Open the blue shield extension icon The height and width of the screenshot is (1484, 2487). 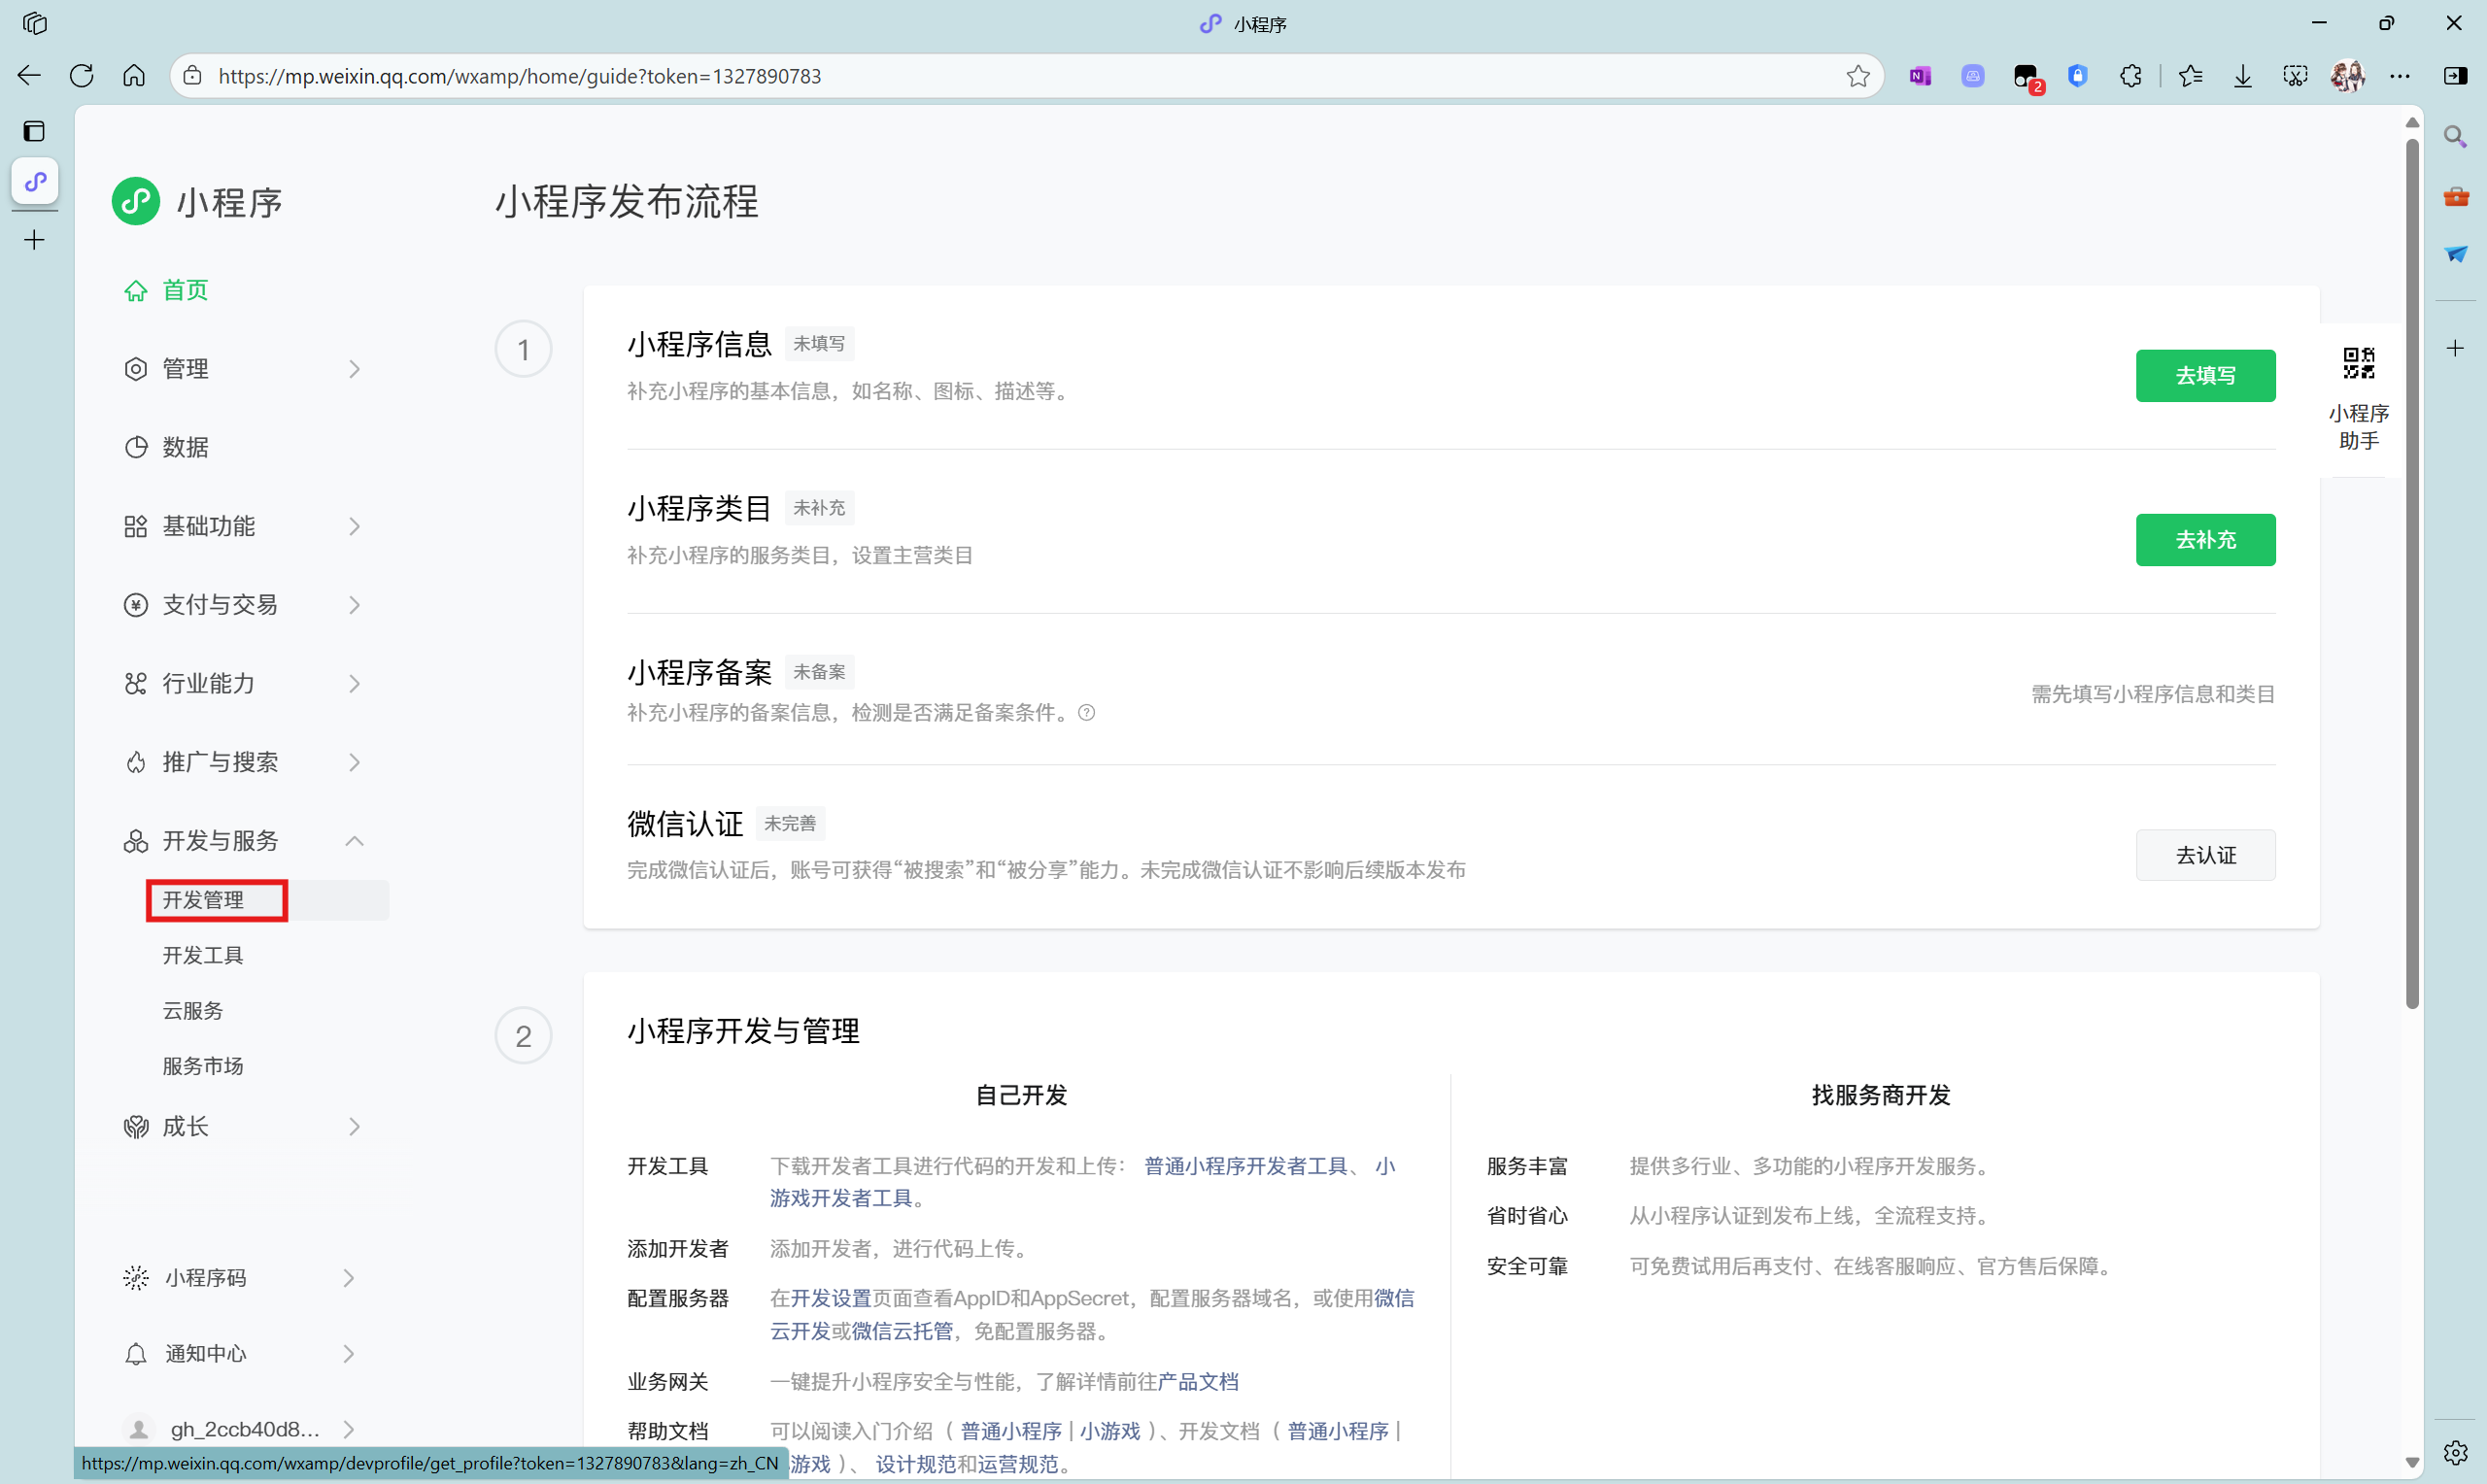[2078, 76]
